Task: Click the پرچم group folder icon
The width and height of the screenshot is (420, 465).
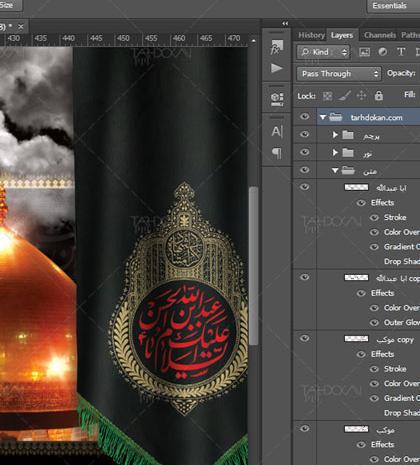Action: click(x=348, y=135)
